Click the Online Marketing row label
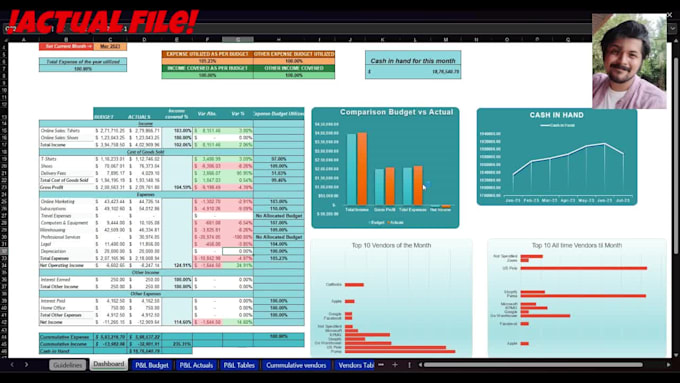Image resolution: width=680 pixels, height=383 pixels. click(x=58, y=202)
